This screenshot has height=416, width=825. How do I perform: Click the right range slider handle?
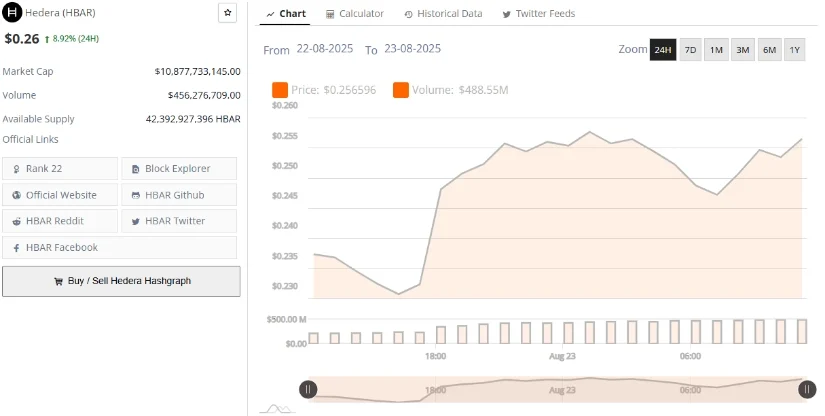807,390
